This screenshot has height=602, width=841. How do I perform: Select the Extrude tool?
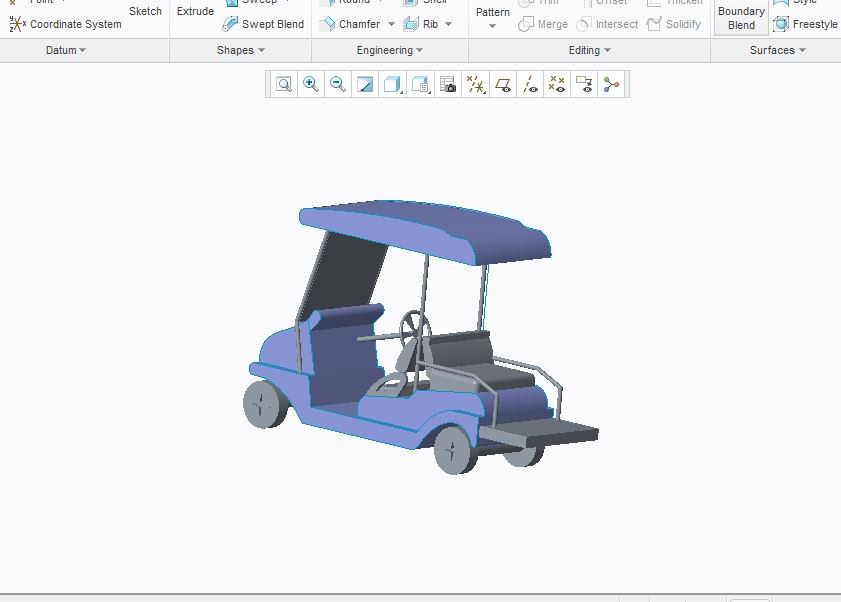(x=194, y=11)
